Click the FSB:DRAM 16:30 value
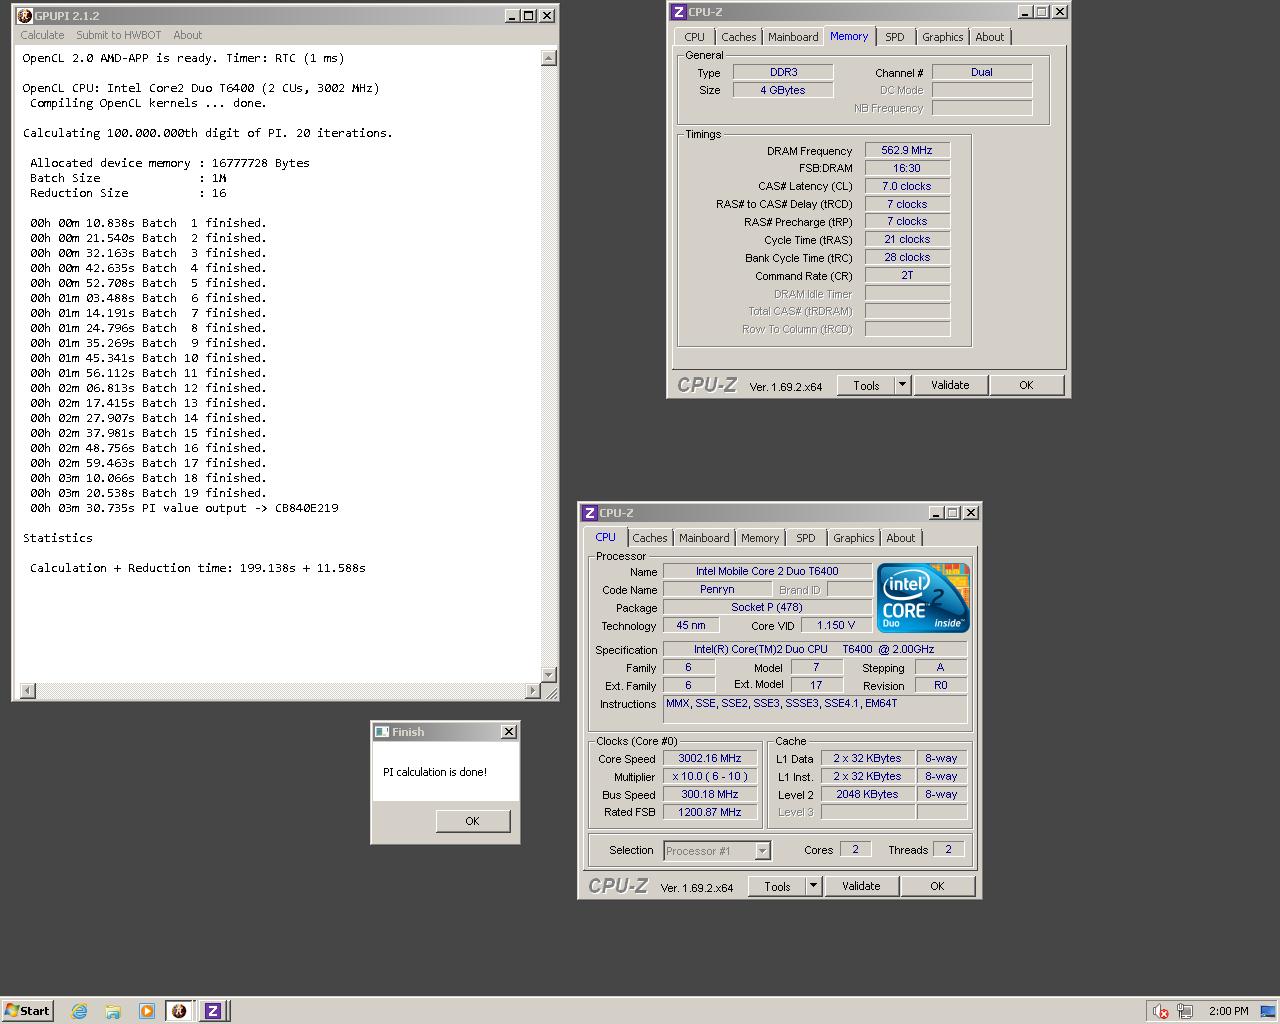Screen dimensions: 1280x1024 tap(907, 168)
